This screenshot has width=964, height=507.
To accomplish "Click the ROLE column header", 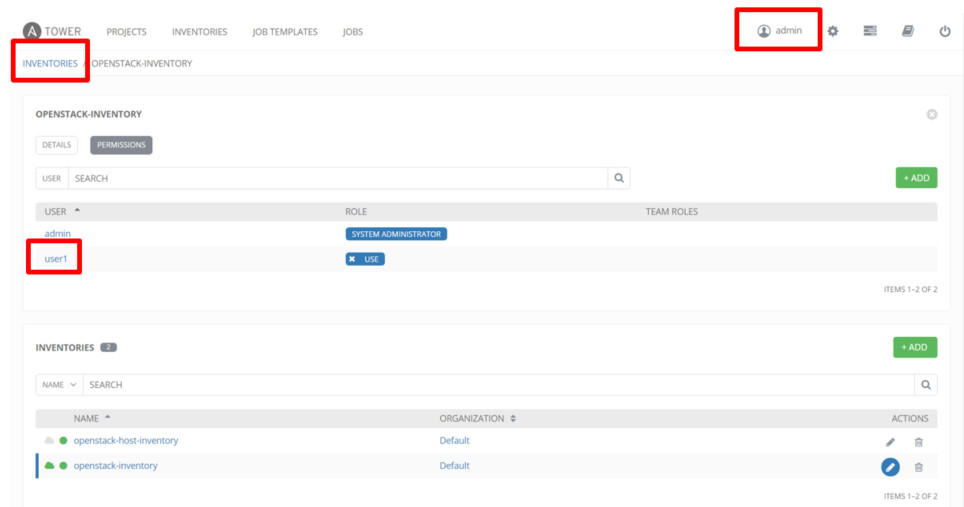I will coord(356,211).
